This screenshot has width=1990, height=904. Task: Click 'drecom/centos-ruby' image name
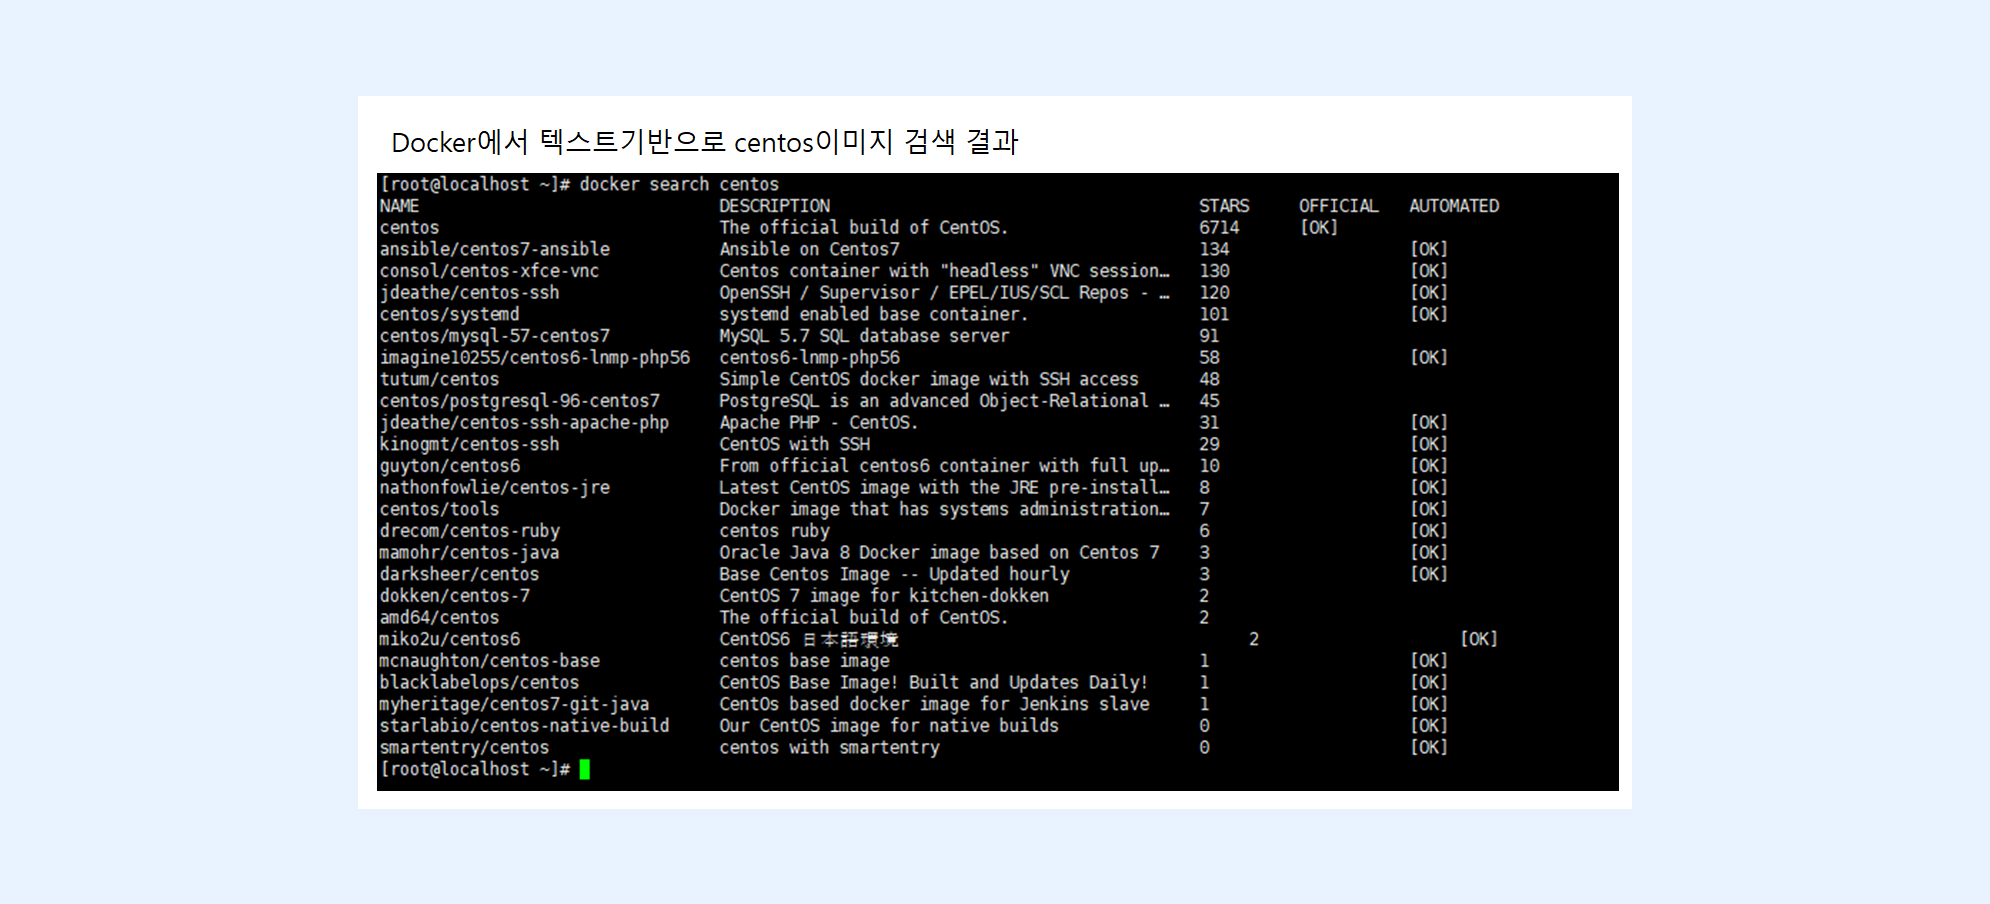[469, 531]
